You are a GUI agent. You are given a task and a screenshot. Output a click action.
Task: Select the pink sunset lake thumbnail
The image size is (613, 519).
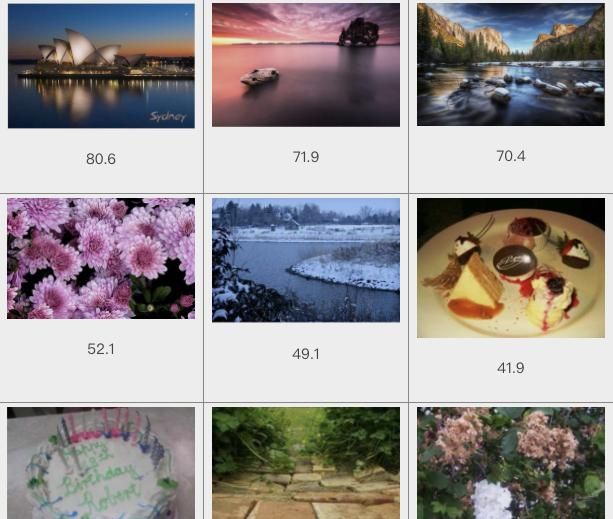(x=306, y=65)
